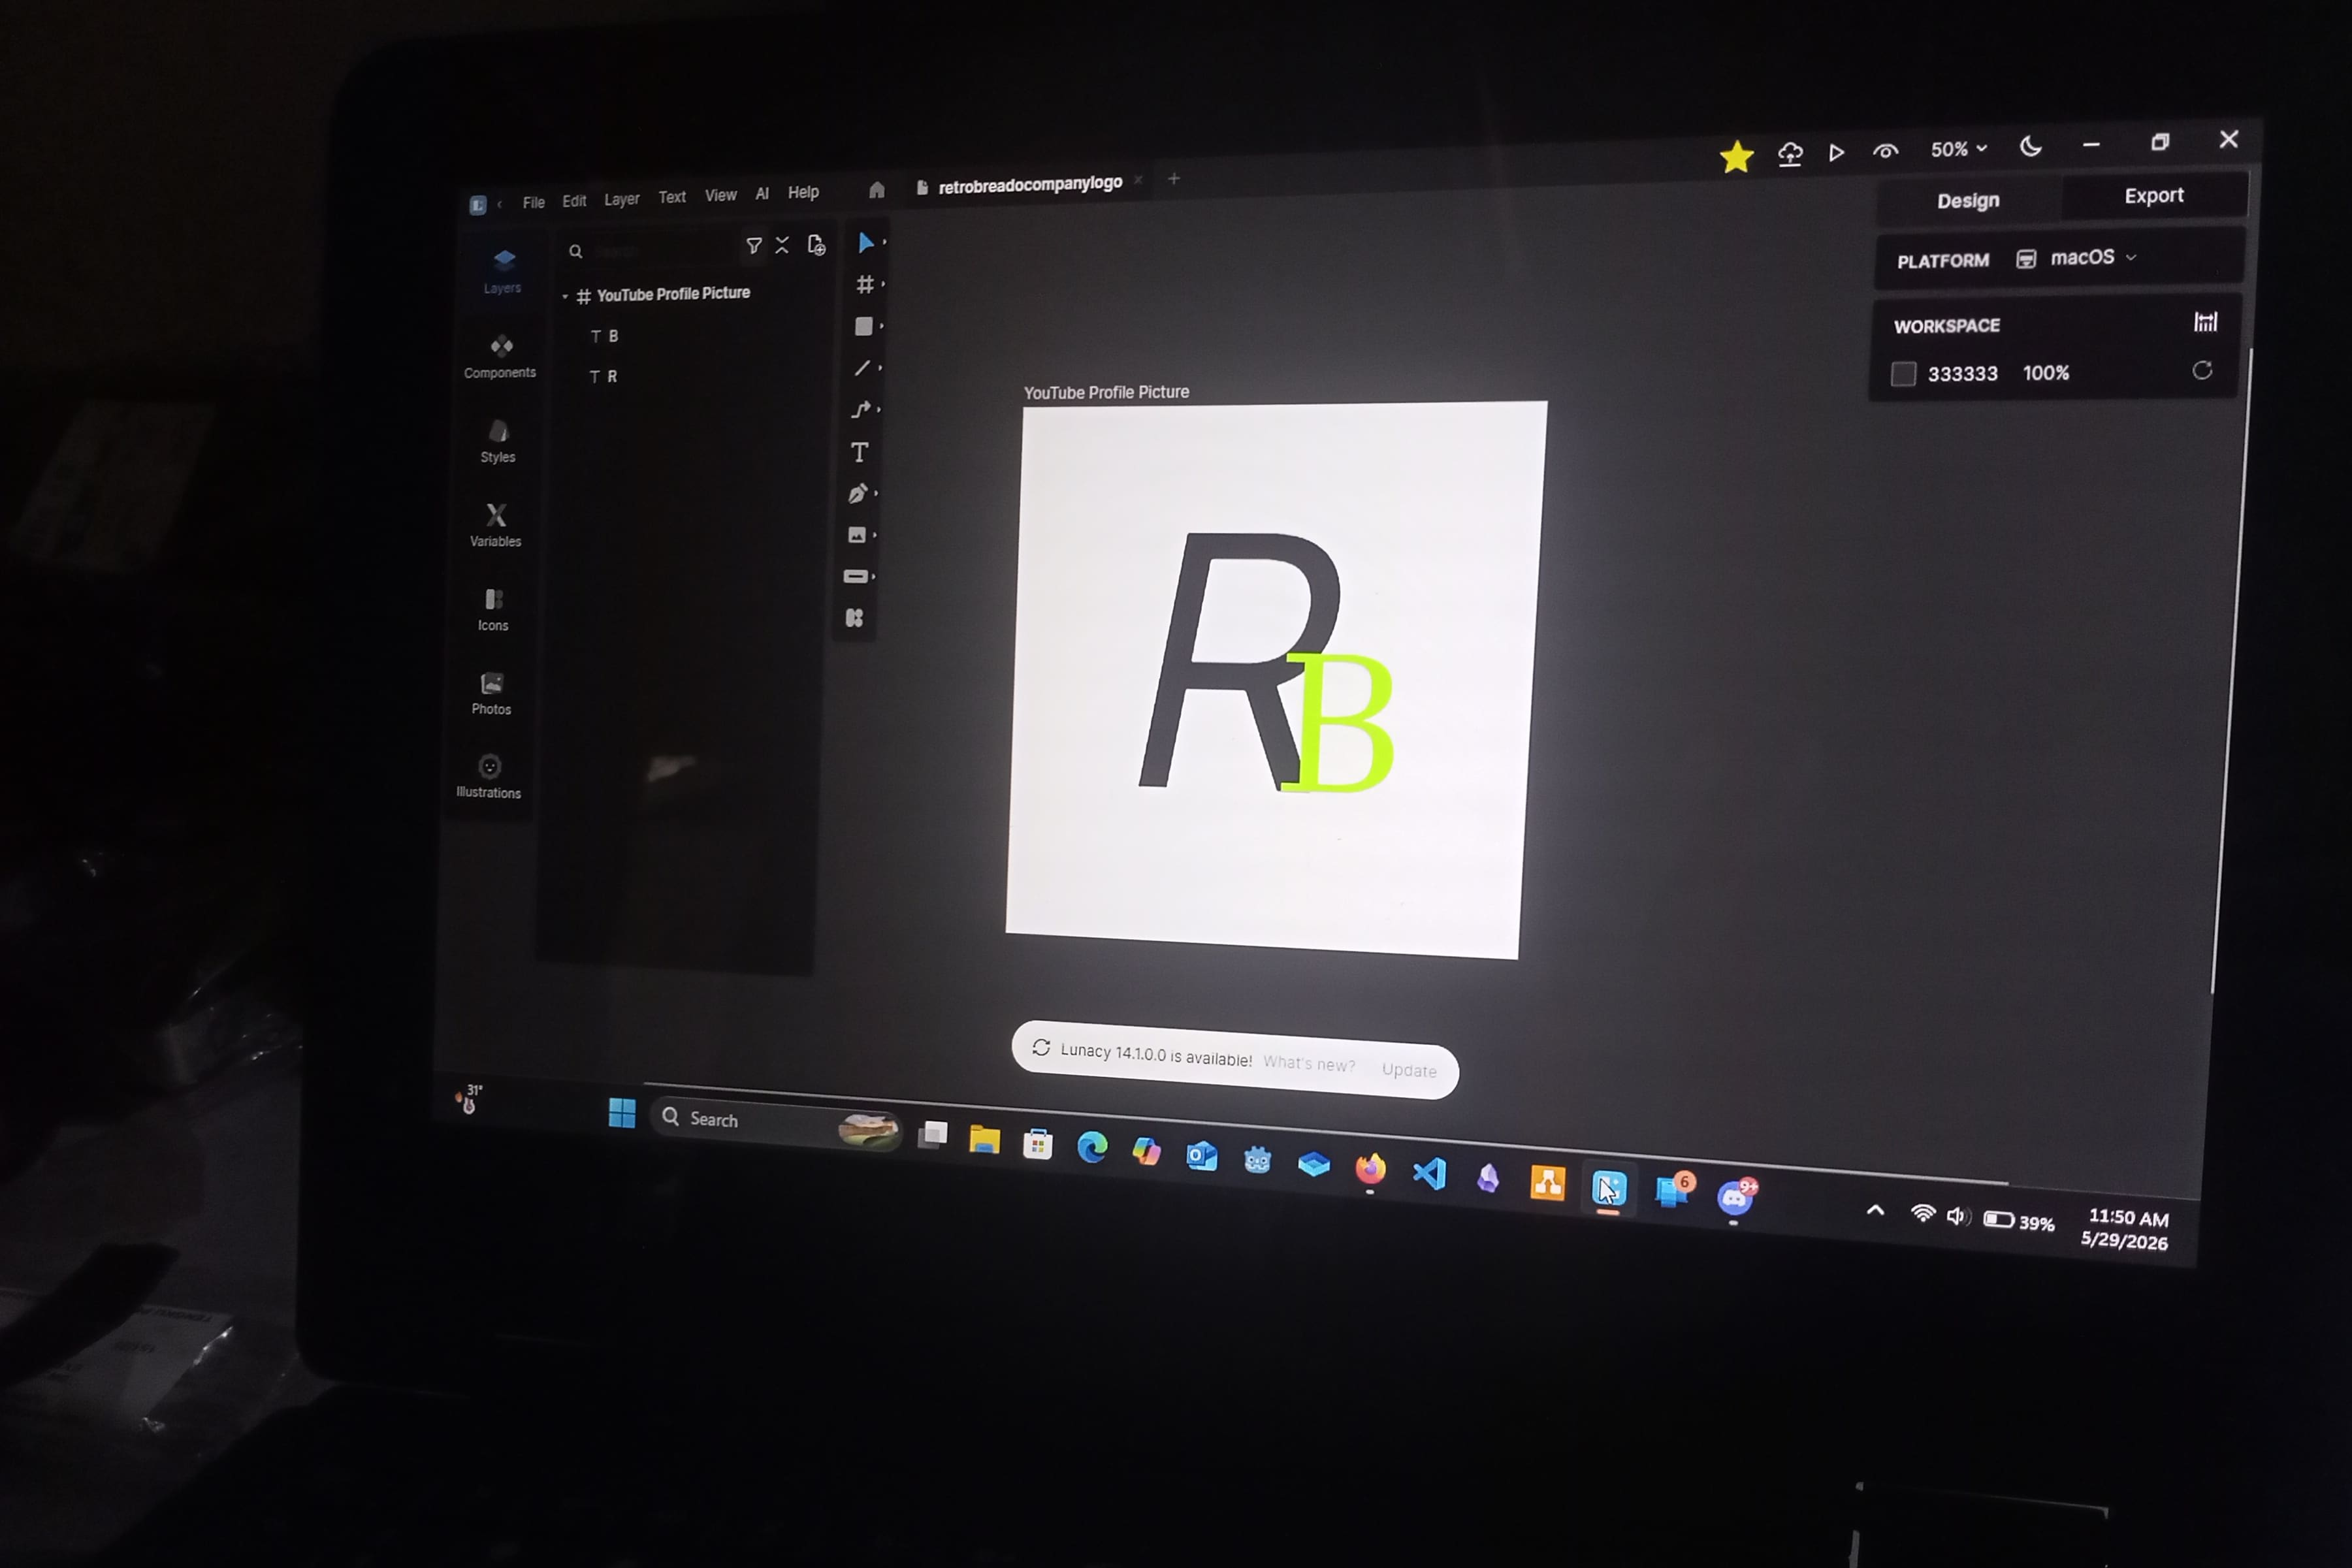The height and width of the screenshot is (1568, 2352).
Task: Open the What's new? link
Action: pyautogui.click(x=1309, y=1063)
